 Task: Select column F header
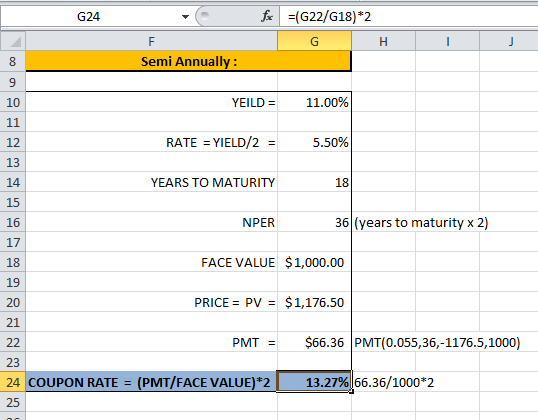pos(151,42)
